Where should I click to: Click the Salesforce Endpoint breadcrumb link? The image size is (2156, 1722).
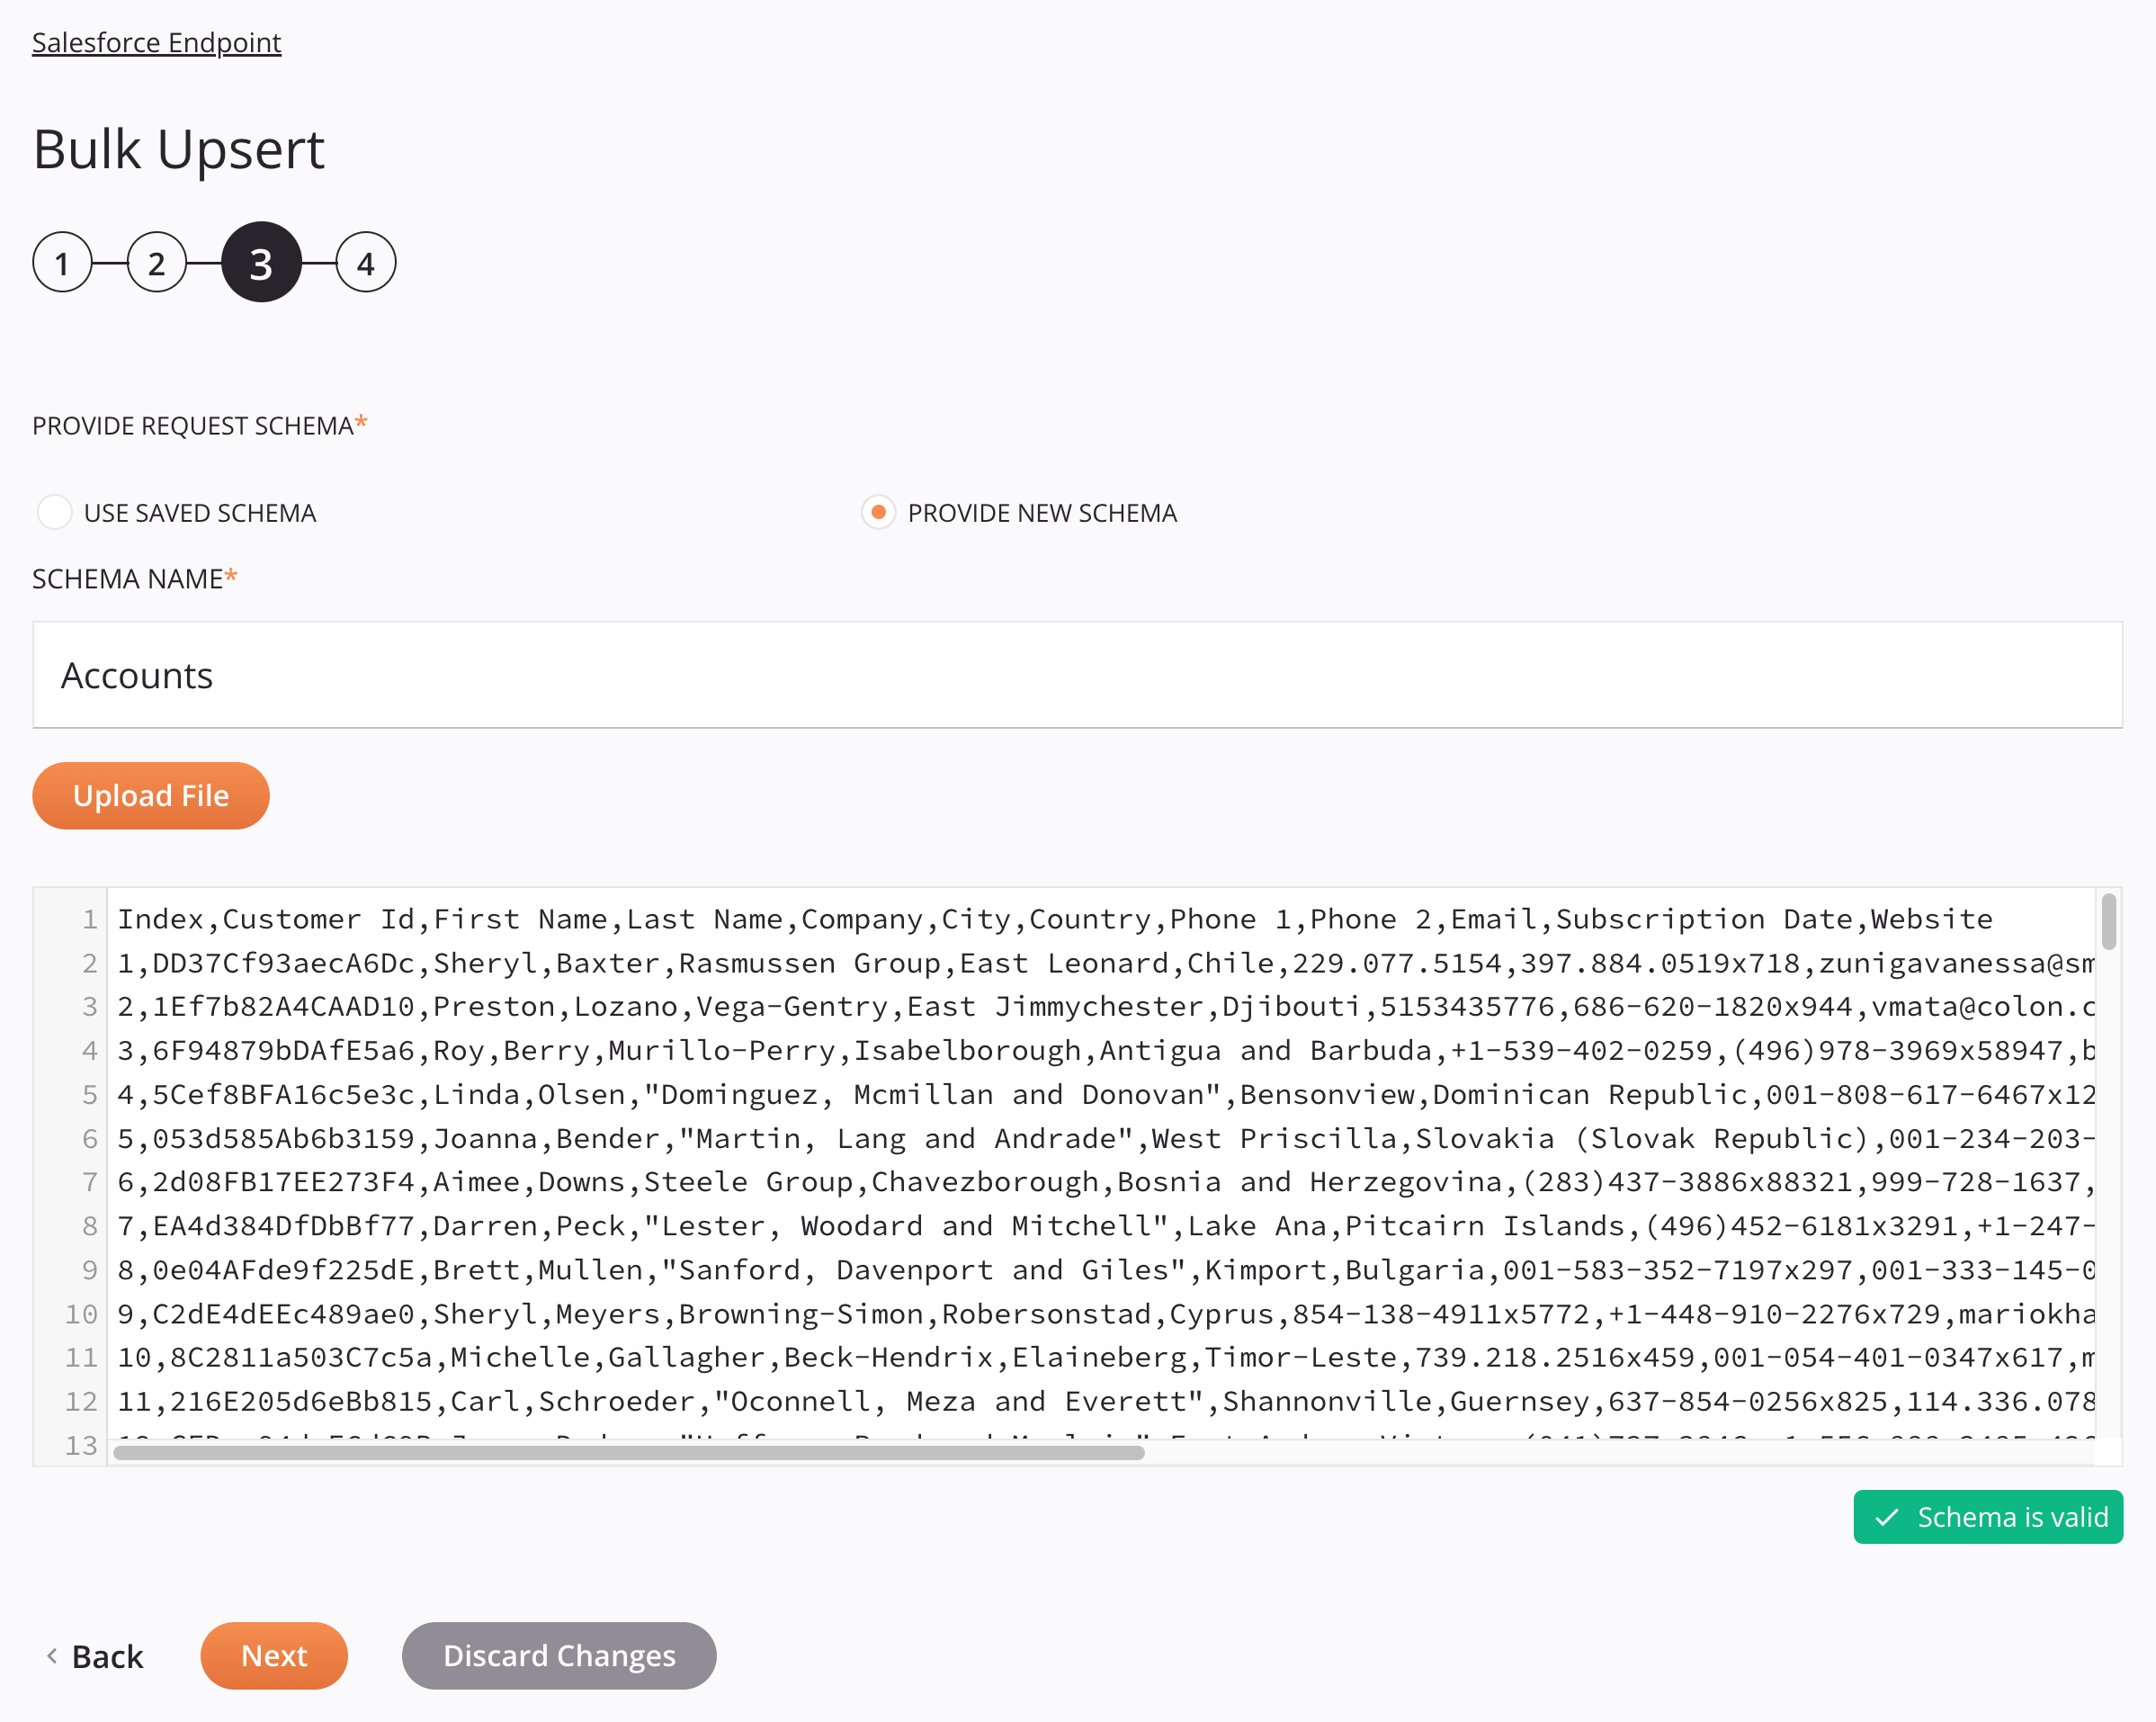click(x=157, y=40)
